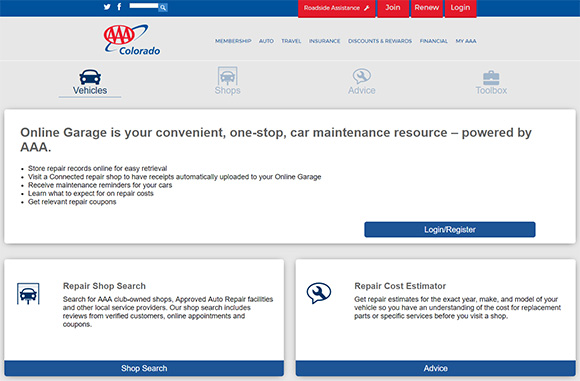
Task: Select the Toolbox briefcase icon
Action: coord(491,78)
